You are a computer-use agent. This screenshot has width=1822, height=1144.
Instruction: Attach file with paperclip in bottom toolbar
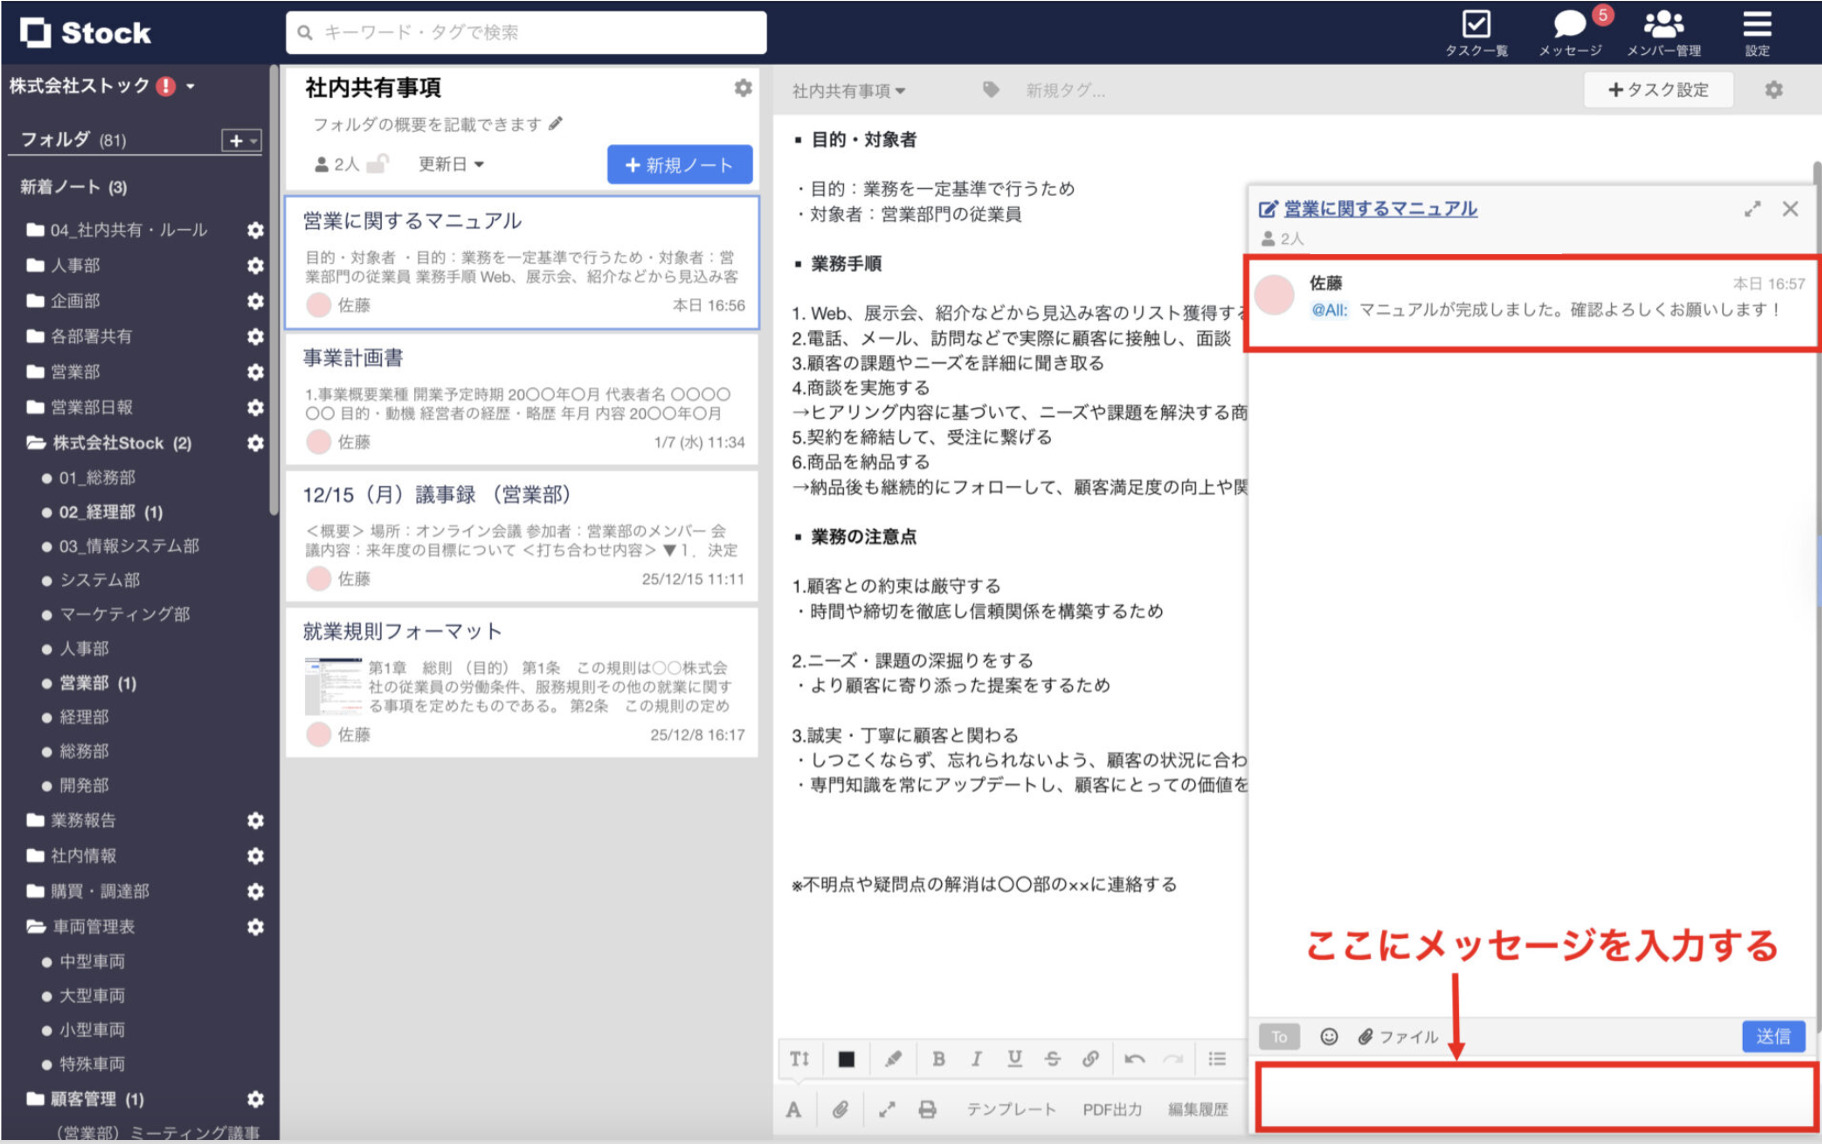[840, 1109]
